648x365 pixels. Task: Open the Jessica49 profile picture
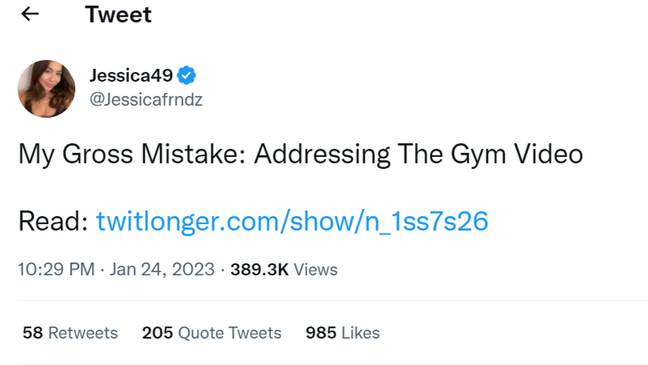pos(46,89)
